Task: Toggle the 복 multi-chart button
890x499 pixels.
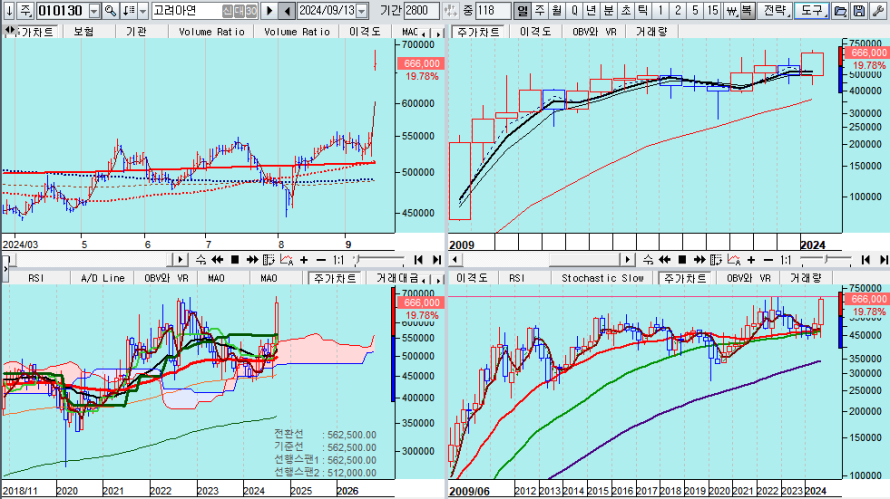Action: (x=747, y=10)
